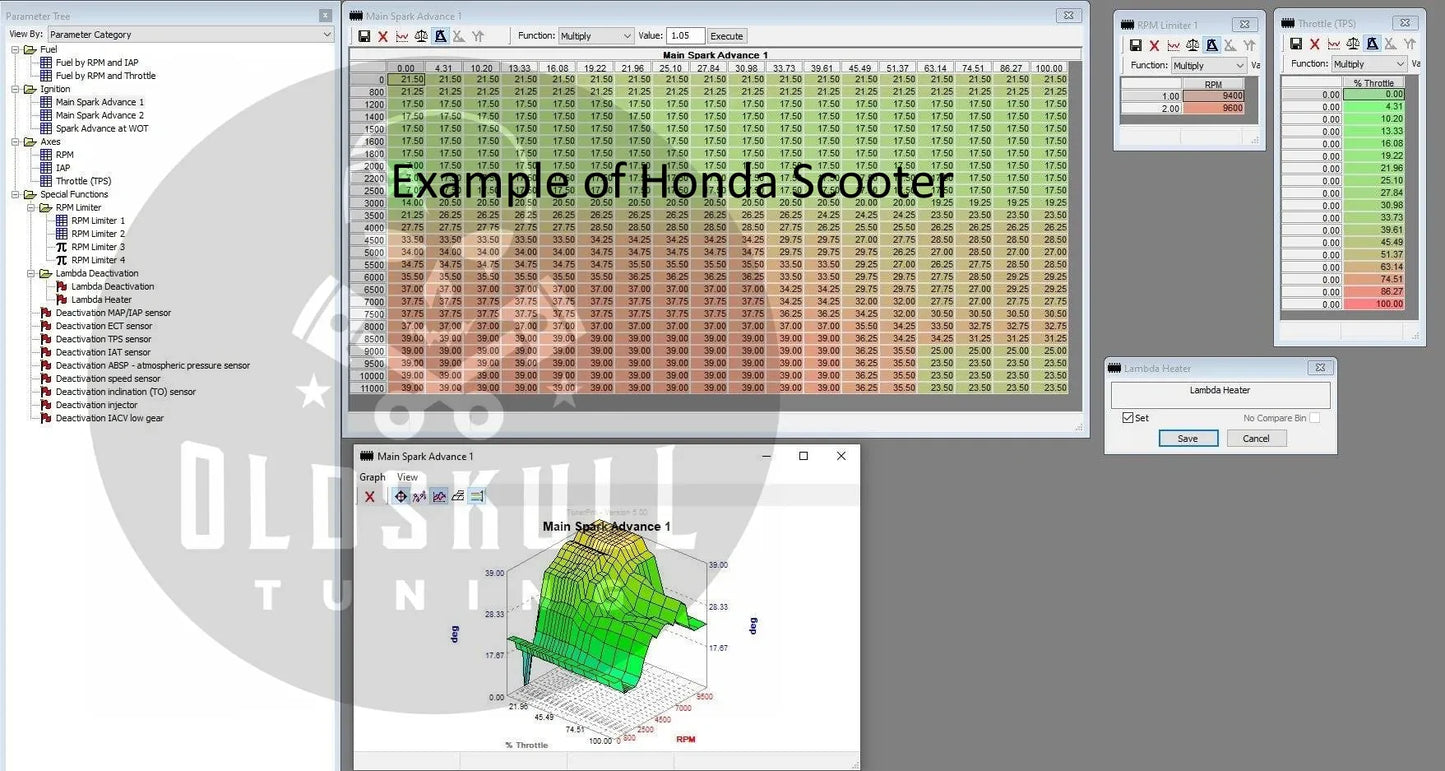Image resolution: width=1445 pixels, height=771 pixels.
Task: Select RPM Limiter 4 in tree
Action: [x=98, y=260]
